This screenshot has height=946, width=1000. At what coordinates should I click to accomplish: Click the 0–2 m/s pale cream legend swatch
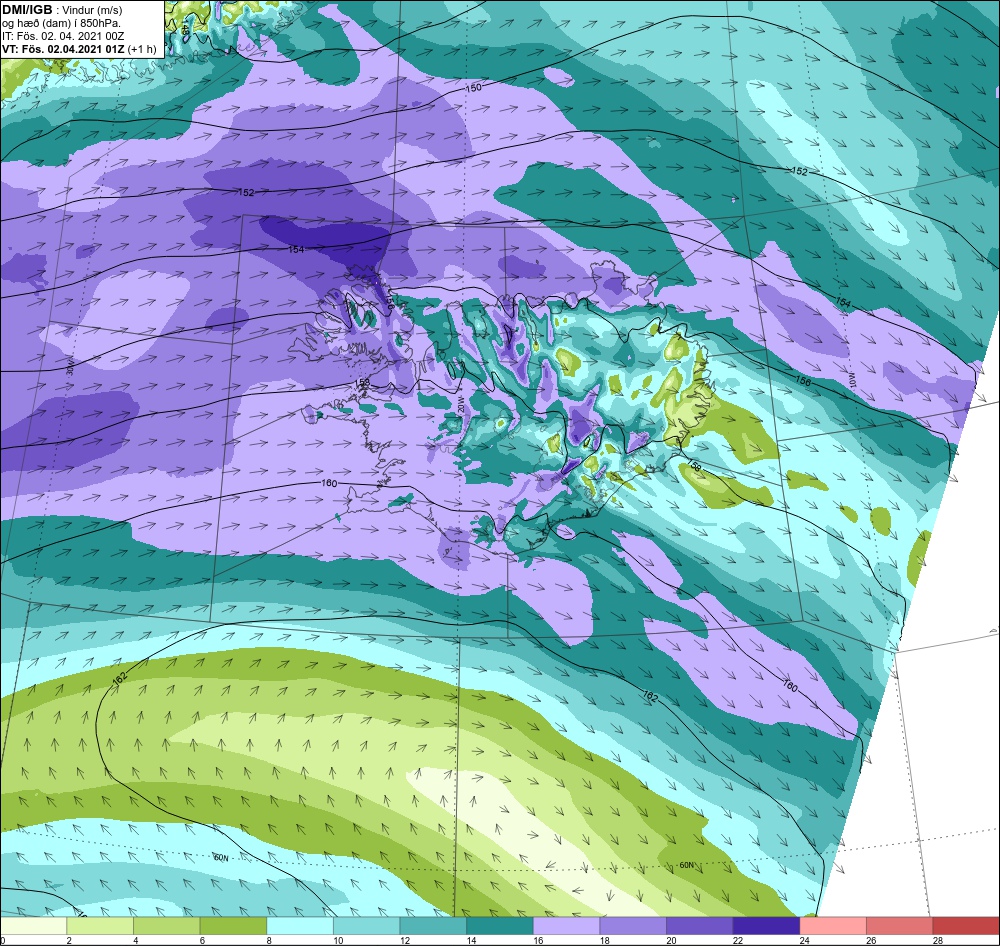point(34,925)
